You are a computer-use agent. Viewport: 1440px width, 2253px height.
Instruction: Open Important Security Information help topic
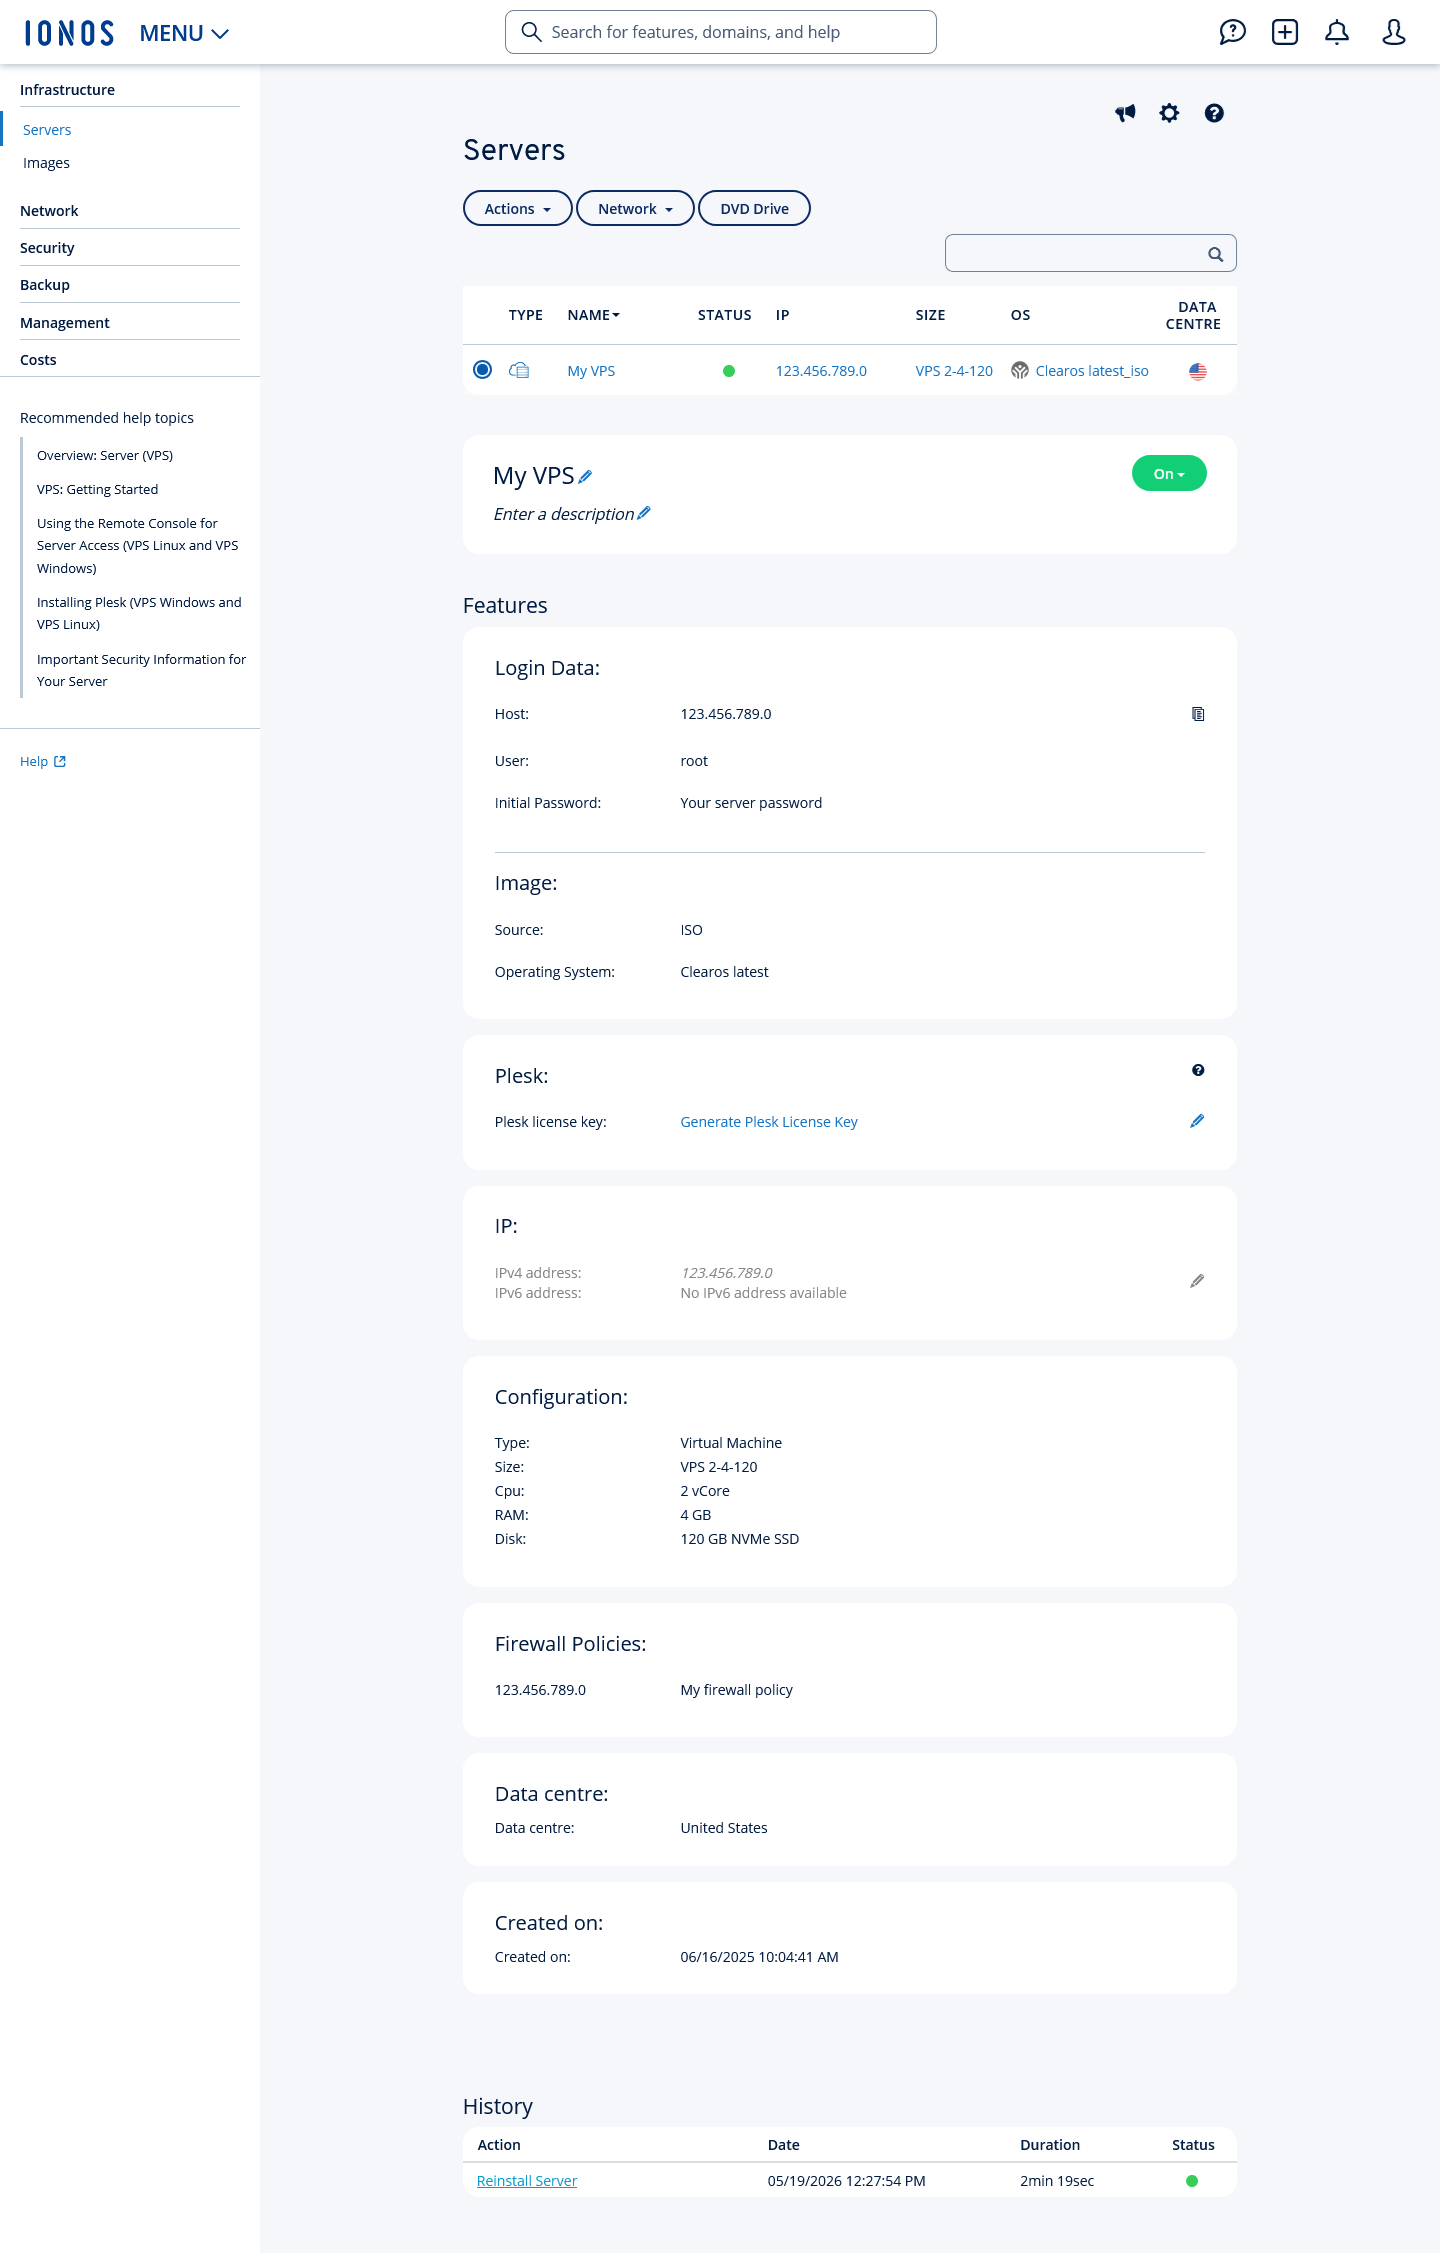point(141,670)
